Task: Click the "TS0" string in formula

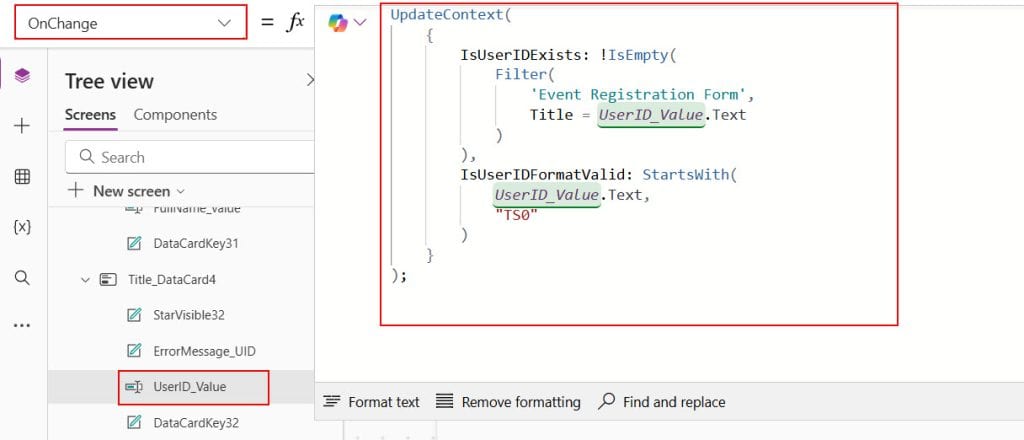Action: (516, 215)
